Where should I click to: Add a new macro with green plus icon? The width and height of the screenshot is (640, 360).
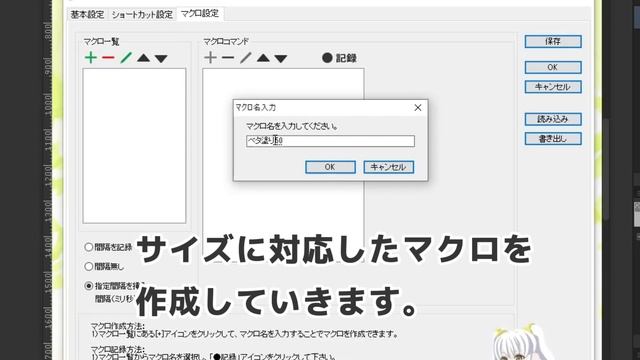(91, 58)
